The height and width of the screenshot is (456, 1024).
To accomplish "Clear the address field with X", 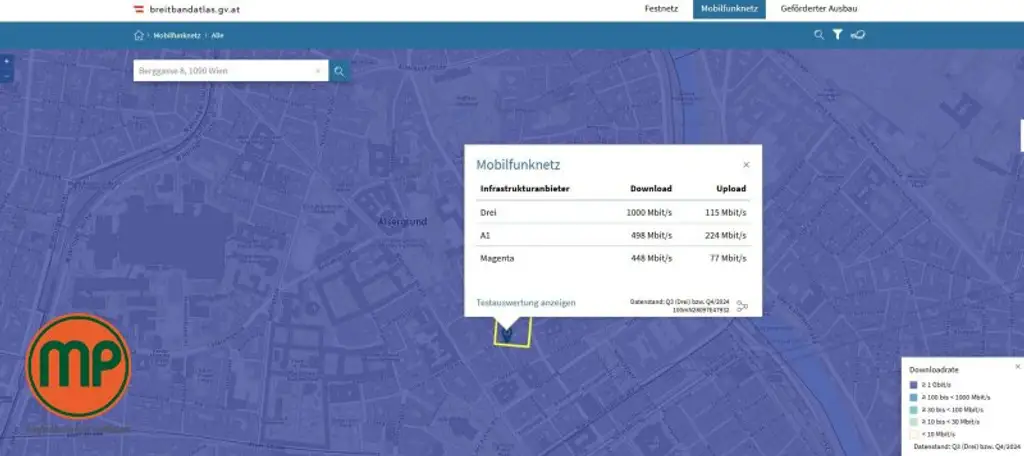I will pos(318,71).
